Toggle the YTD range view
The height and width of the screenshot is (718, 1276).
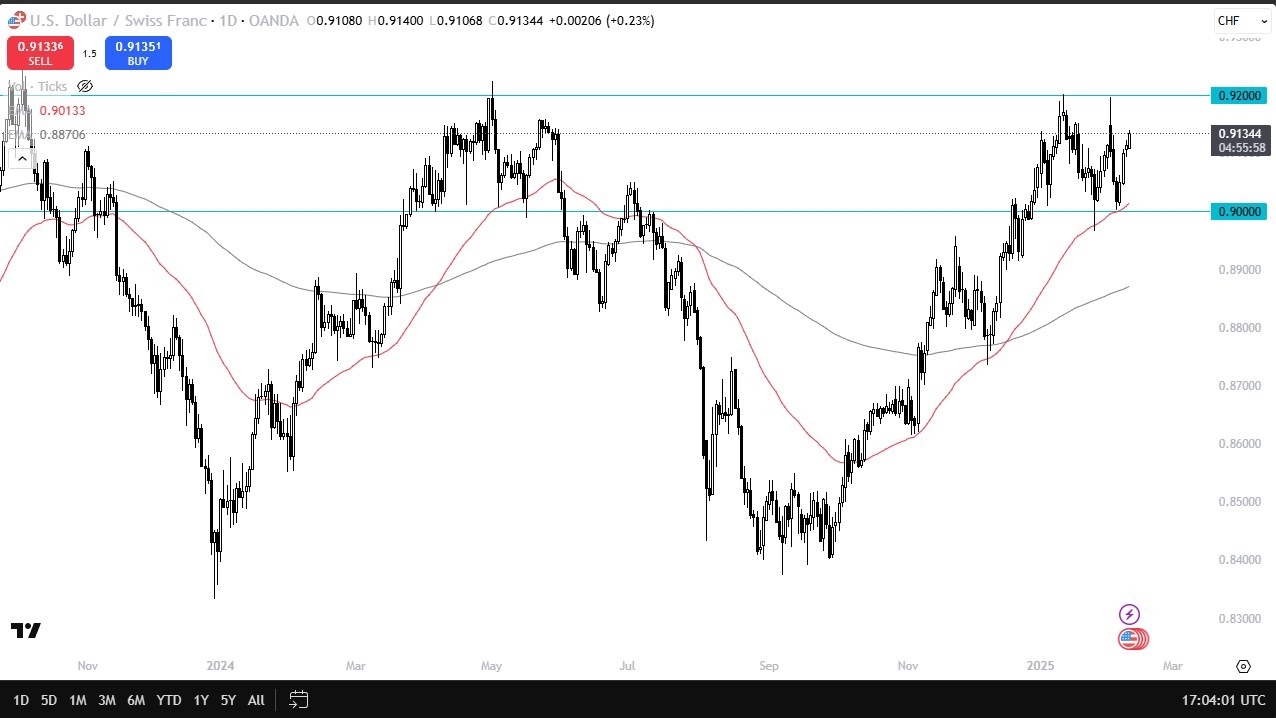[168, 700]
